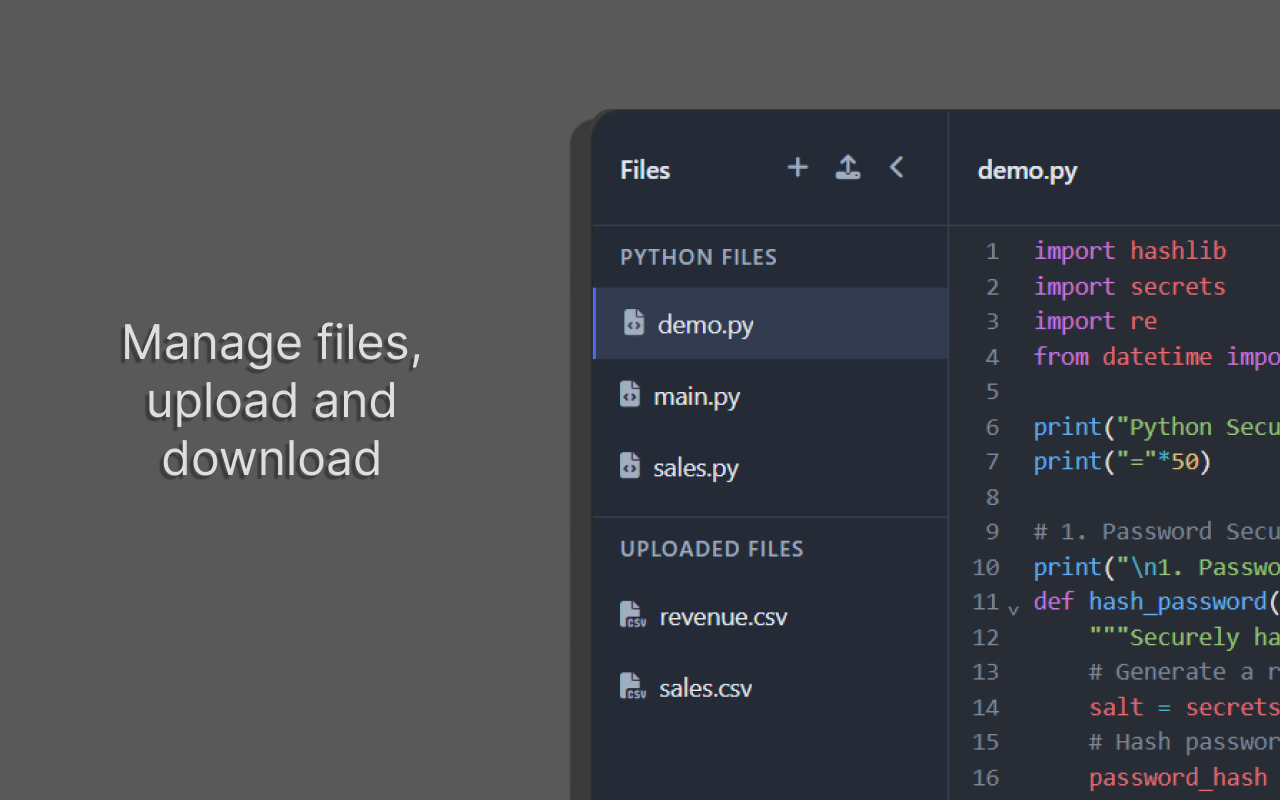Click the 'salt = secrets' code line
Image resolution: width=1280 pixels, height=800 pixels.
coord(1184,707)
